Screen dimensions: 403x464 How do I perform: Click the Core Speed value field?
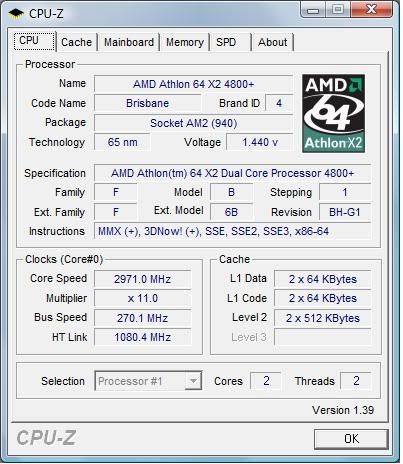pyautogui.click(x=143, y=279)
